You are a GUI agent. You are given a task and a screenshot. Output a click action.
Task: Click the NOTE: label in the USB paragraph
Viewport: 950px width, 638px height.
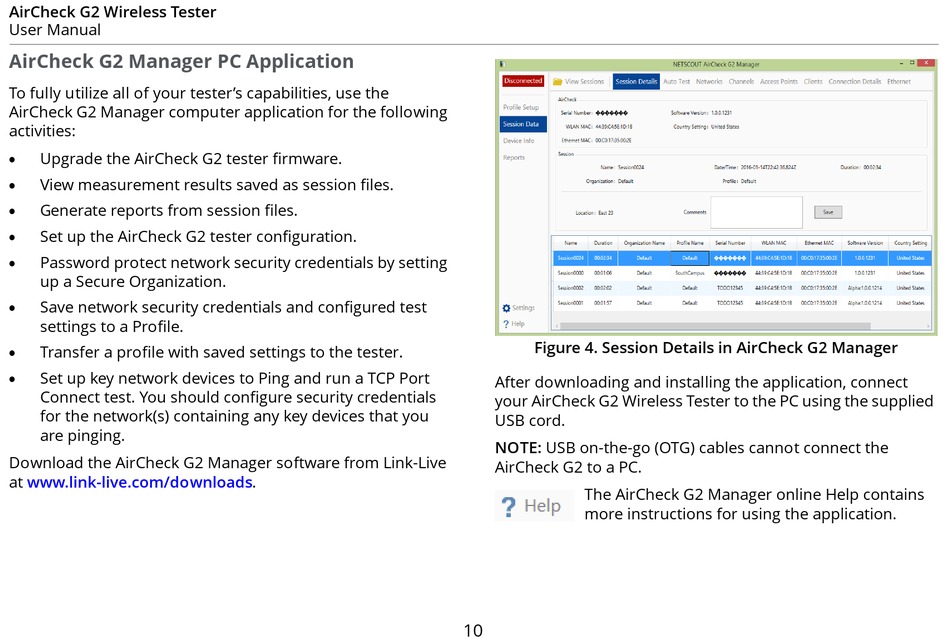518,448
